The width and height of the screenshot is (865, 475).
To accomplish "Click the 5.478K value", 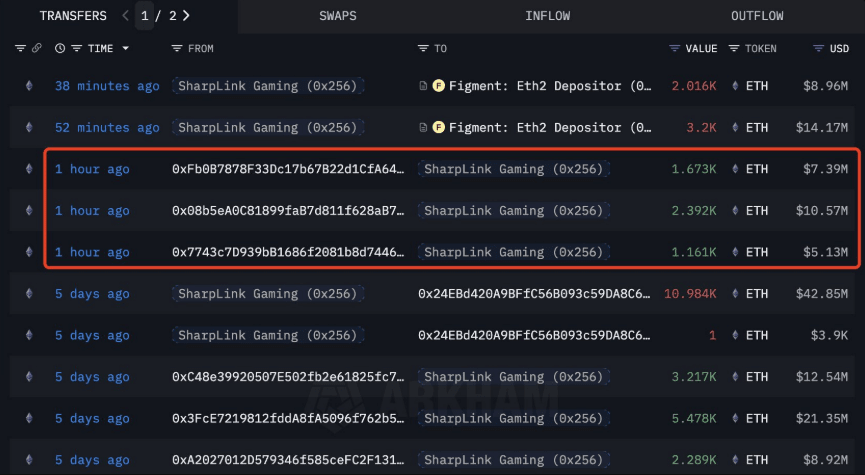I will point(694,418).
